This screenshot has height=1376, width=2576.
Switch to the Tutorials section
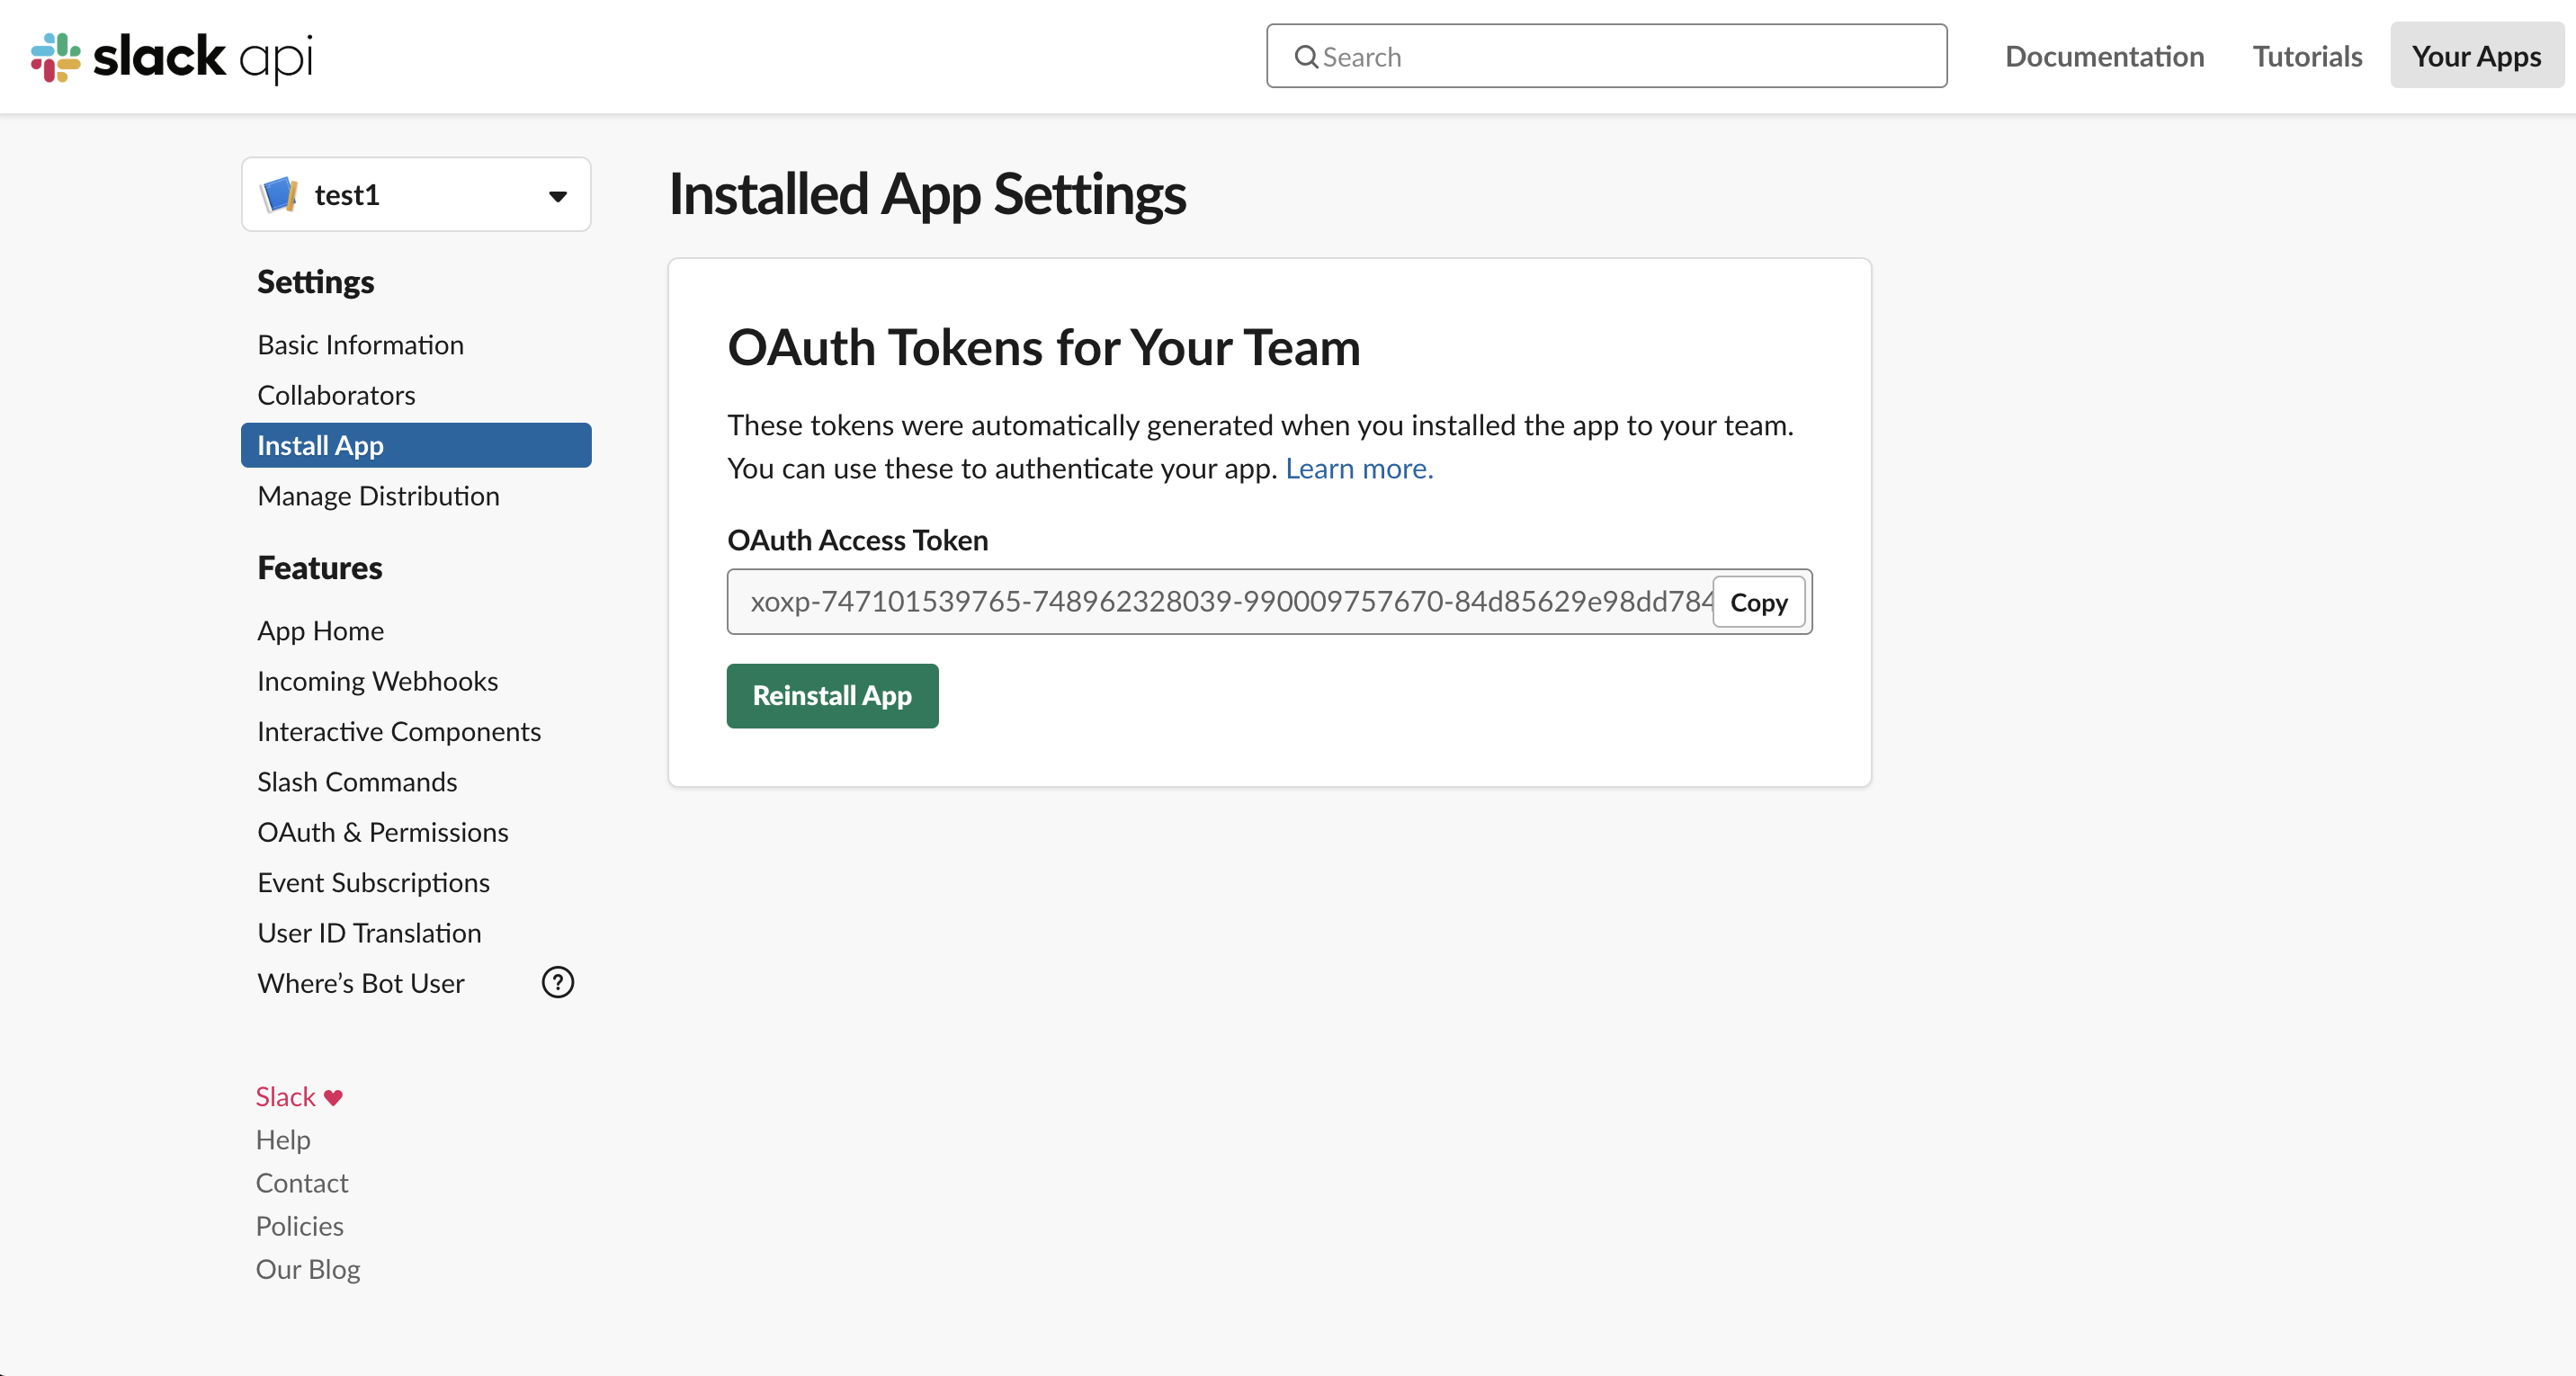pos(2306,56)
